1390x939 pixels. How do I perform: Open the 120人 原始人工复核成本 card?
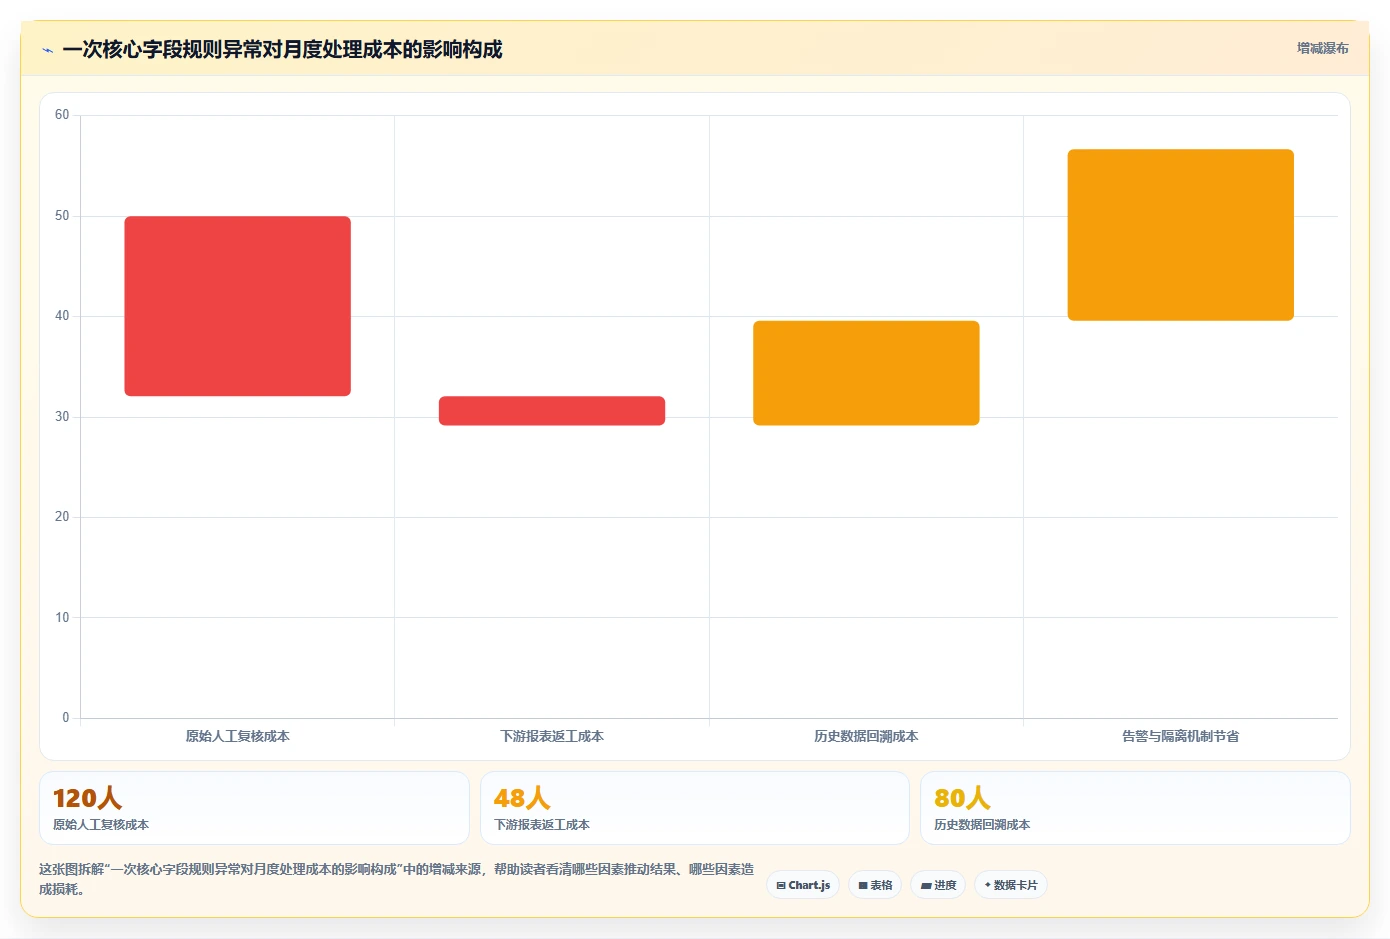point(254,808)
